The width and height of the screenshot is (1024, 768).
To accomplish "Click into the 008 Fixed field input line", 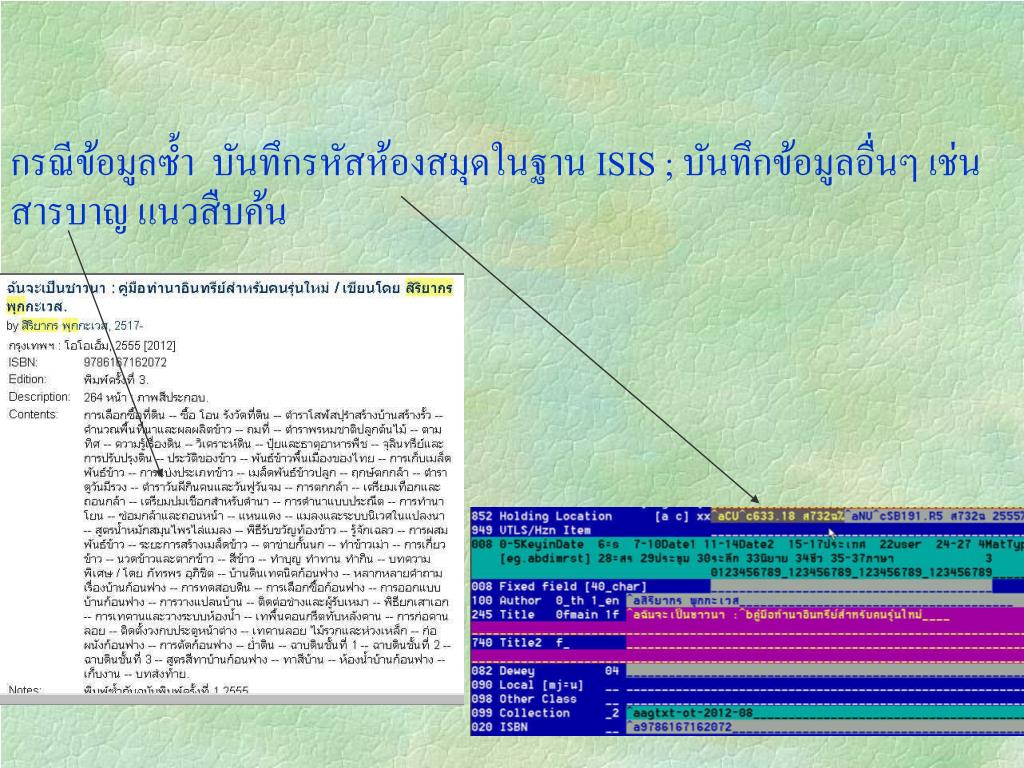I will 851,586.
